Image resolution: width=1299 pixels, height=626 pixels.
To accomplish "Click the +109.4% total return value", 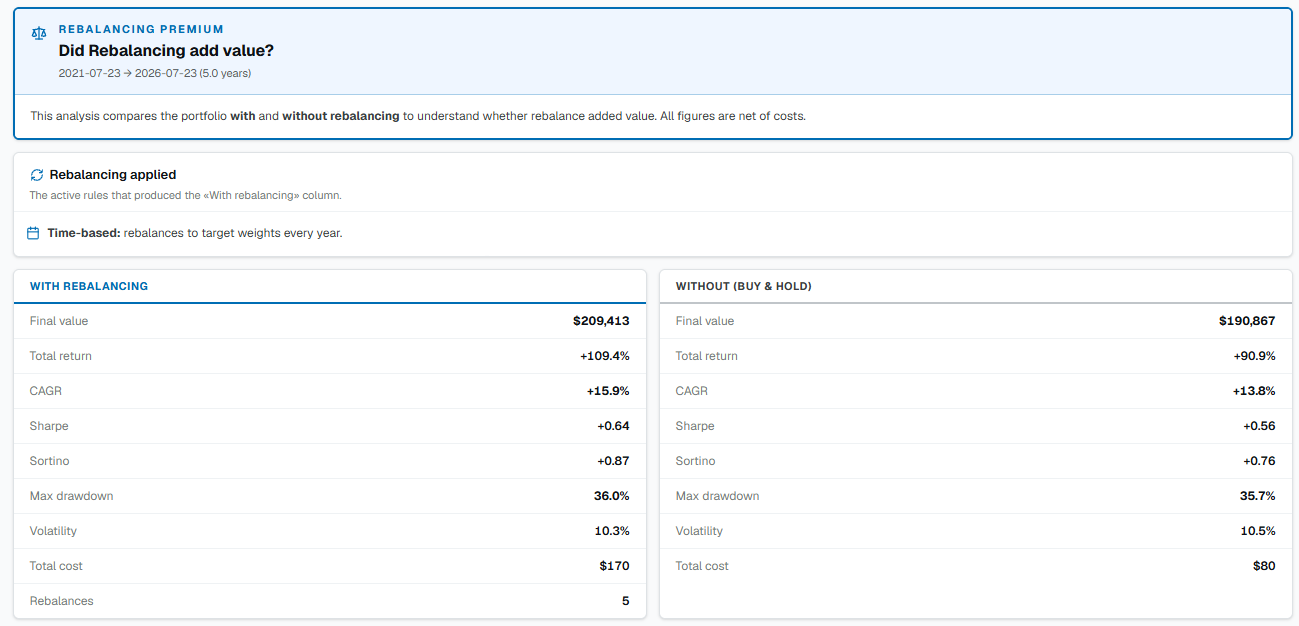I will [x=604, y=356].
